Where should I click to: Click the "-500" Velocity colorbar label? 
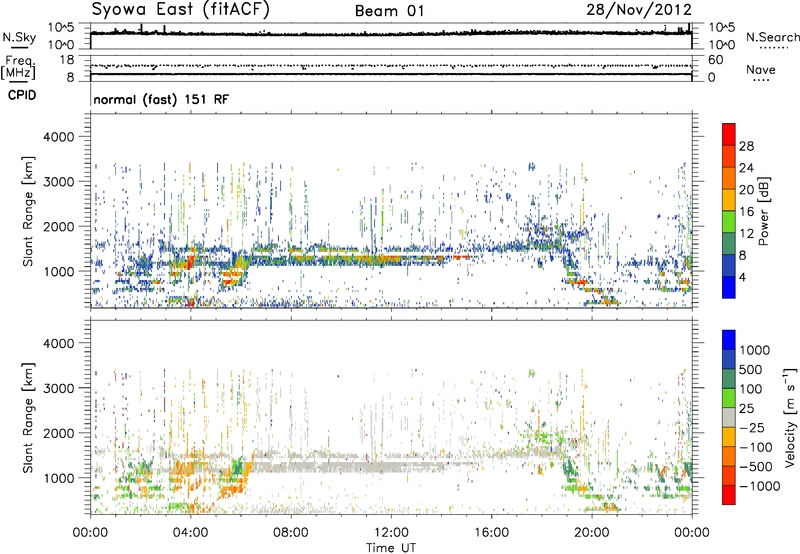click(756, 467)
